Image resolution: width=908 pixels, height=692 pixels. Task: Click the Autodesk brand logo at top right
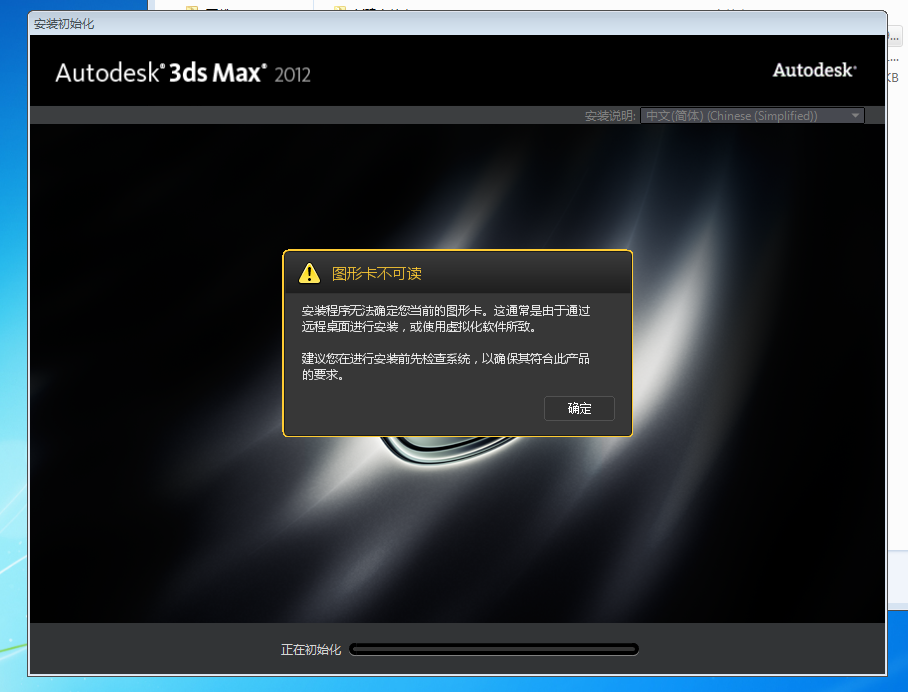click(x=814, y=70)
